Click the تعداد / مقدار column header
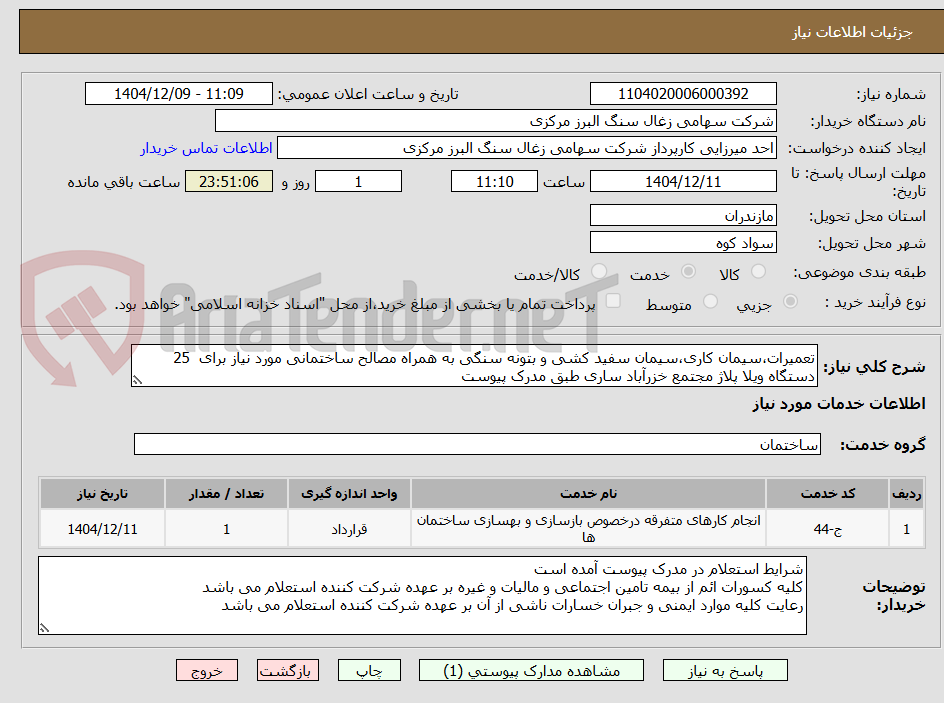The width and height of the screenshot is (944, 703). click(x=226, y=494)
